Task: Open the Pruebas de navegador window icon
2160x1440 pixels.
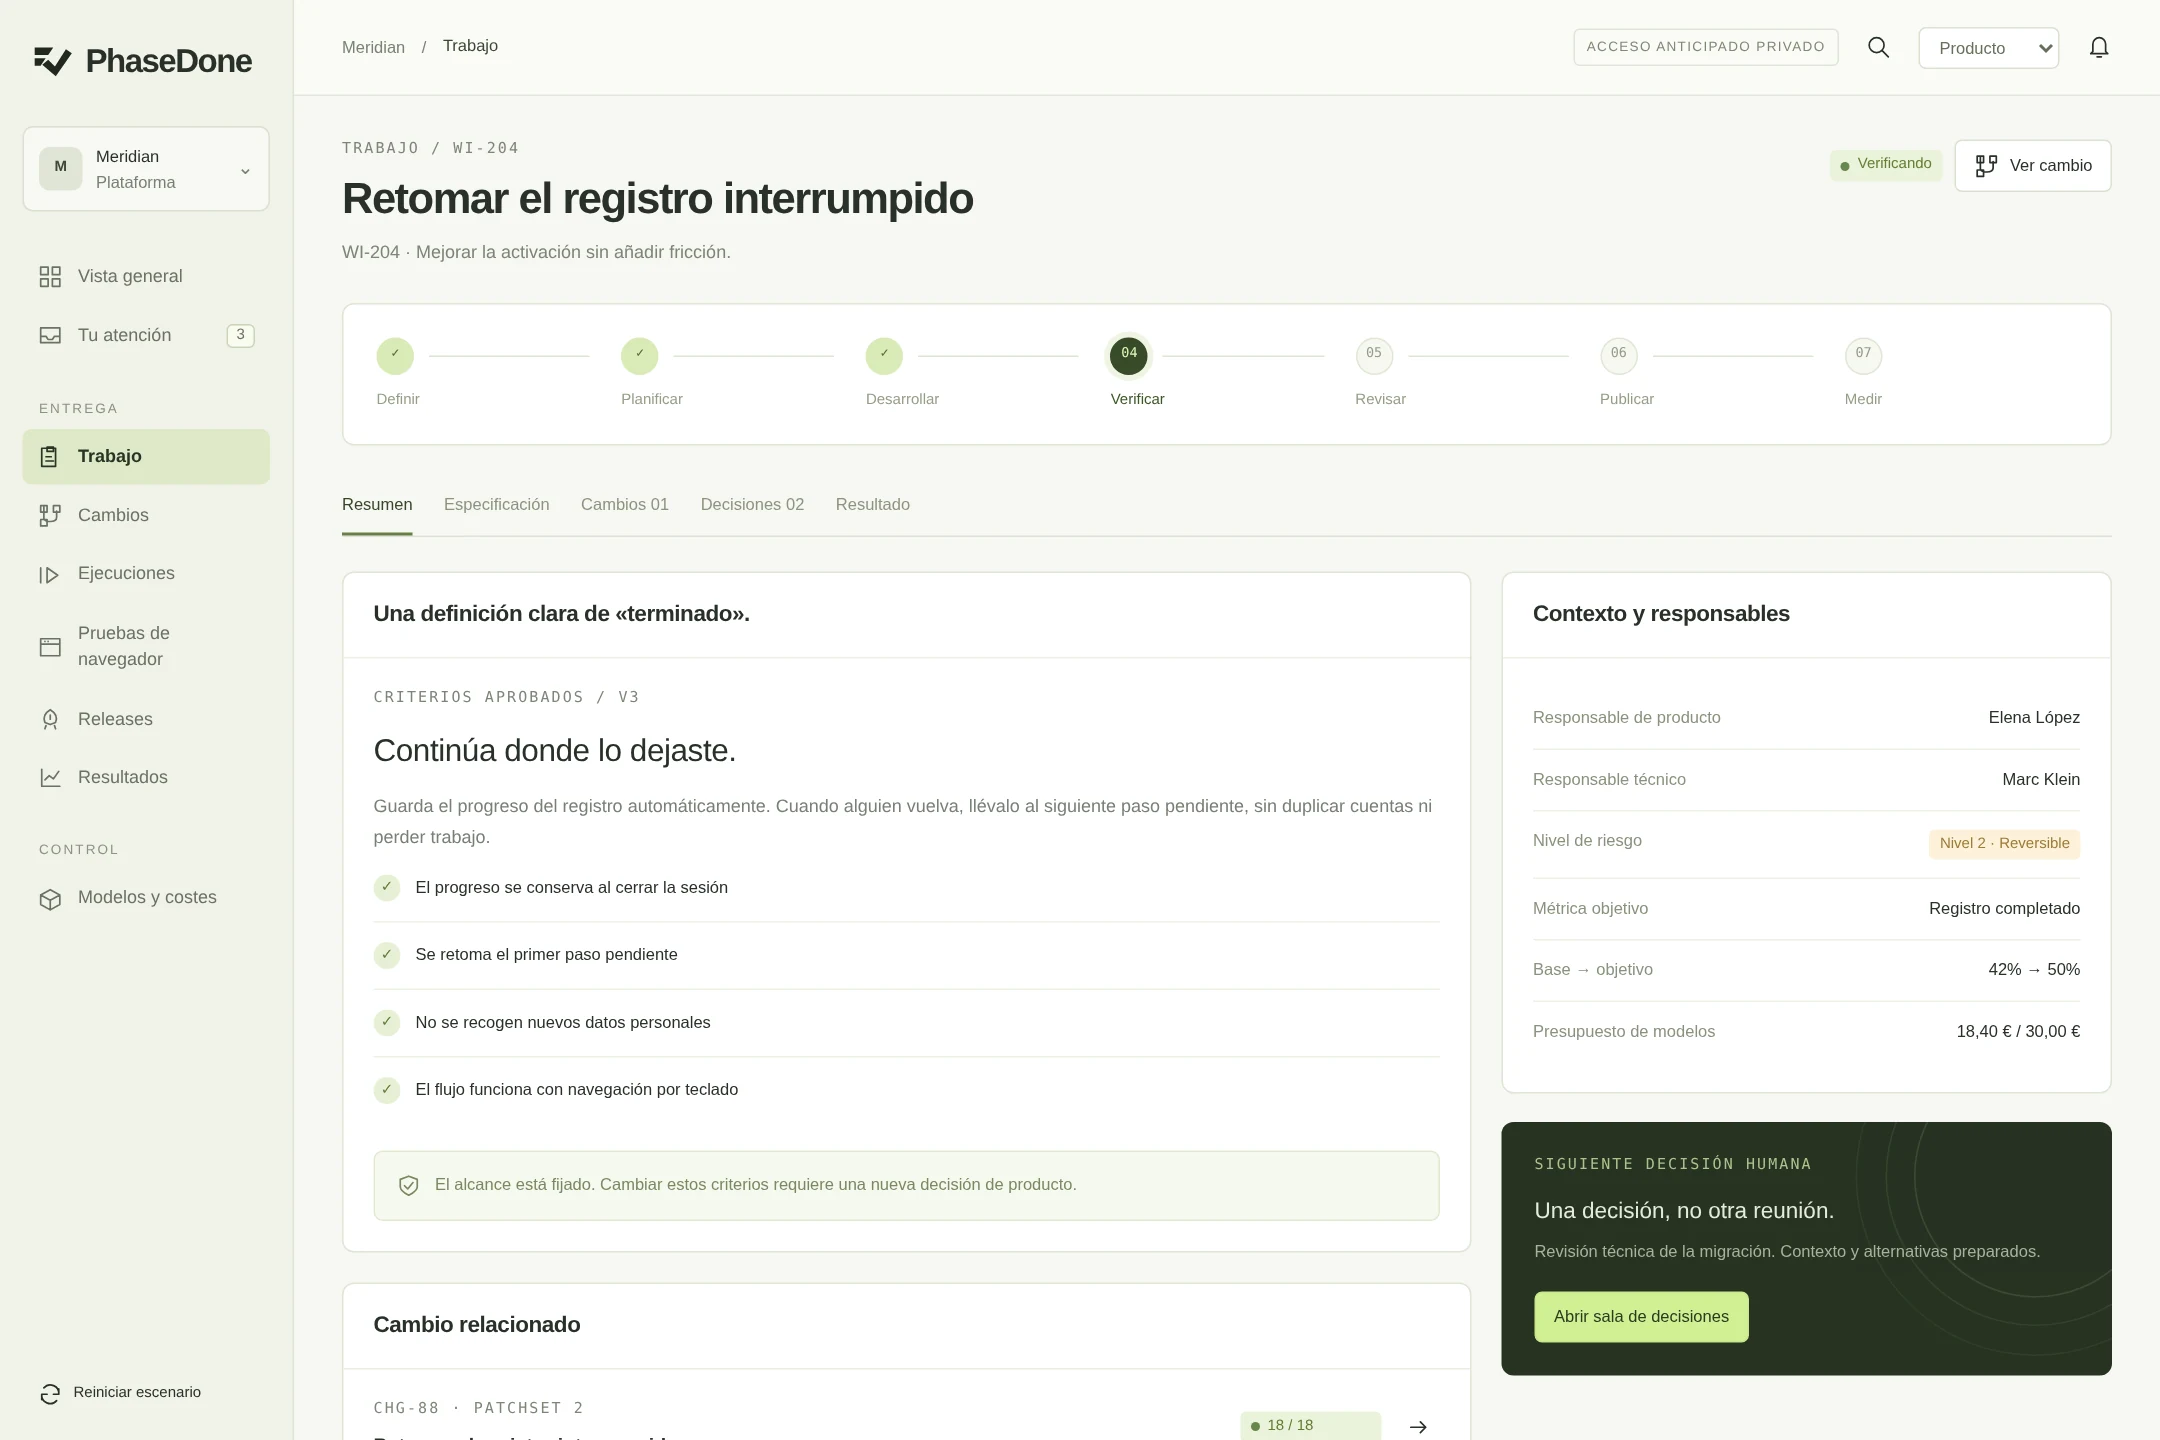Action: pyautogui.click(x=50, y=647)
